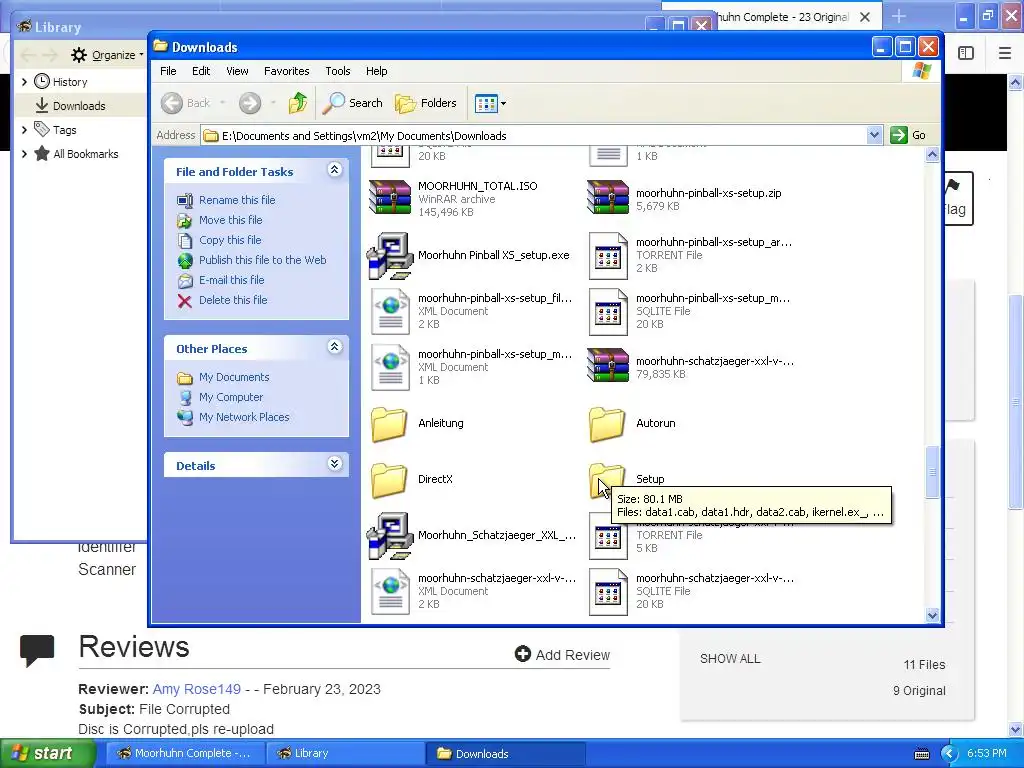Open My Network Places link
The width and height of the screenshot is (1024, 768).
click(244, 417)
